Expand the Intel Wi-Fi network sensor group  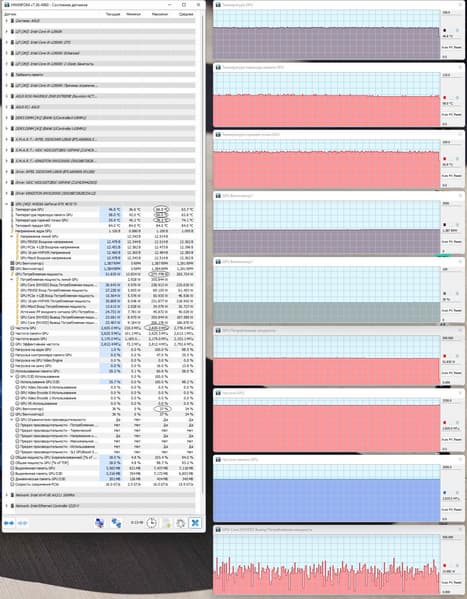6,495
